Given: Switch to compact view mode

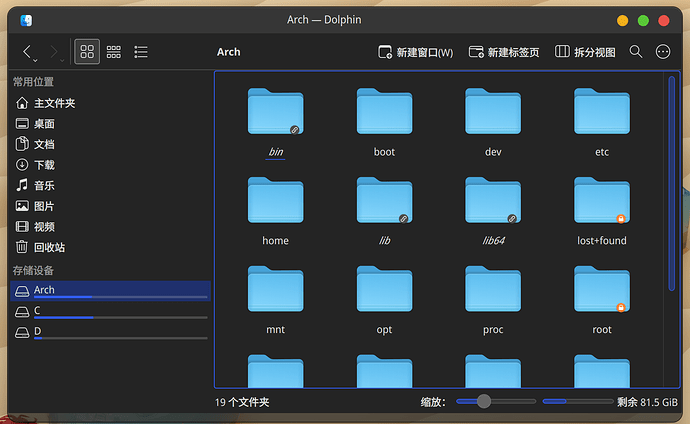Looking at the screenshot, I should click(114, 52).
